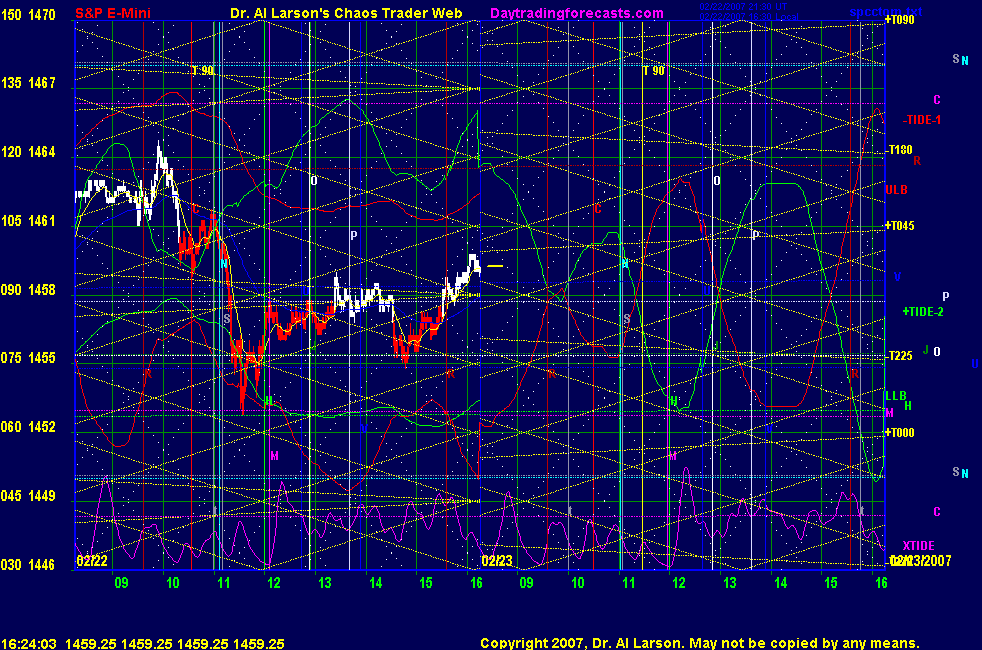982x650 pixels.
Task: Click the "14" hour label of 02/22 session
Action: point(375,582)
